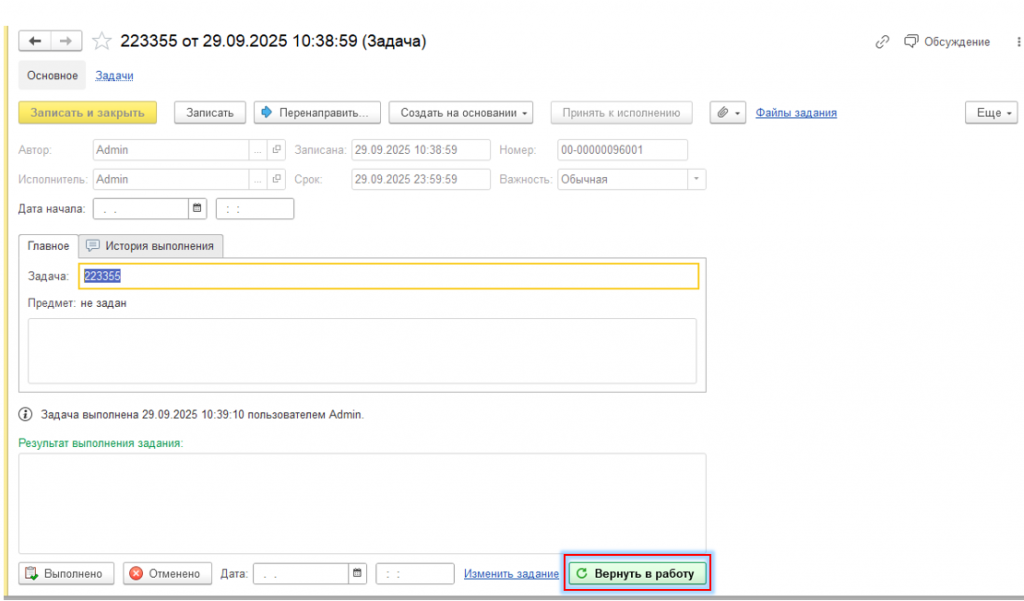Click the Номер field
This screenshot has width=1024, height=601.
pyautogui.click(x=622, y=150)
